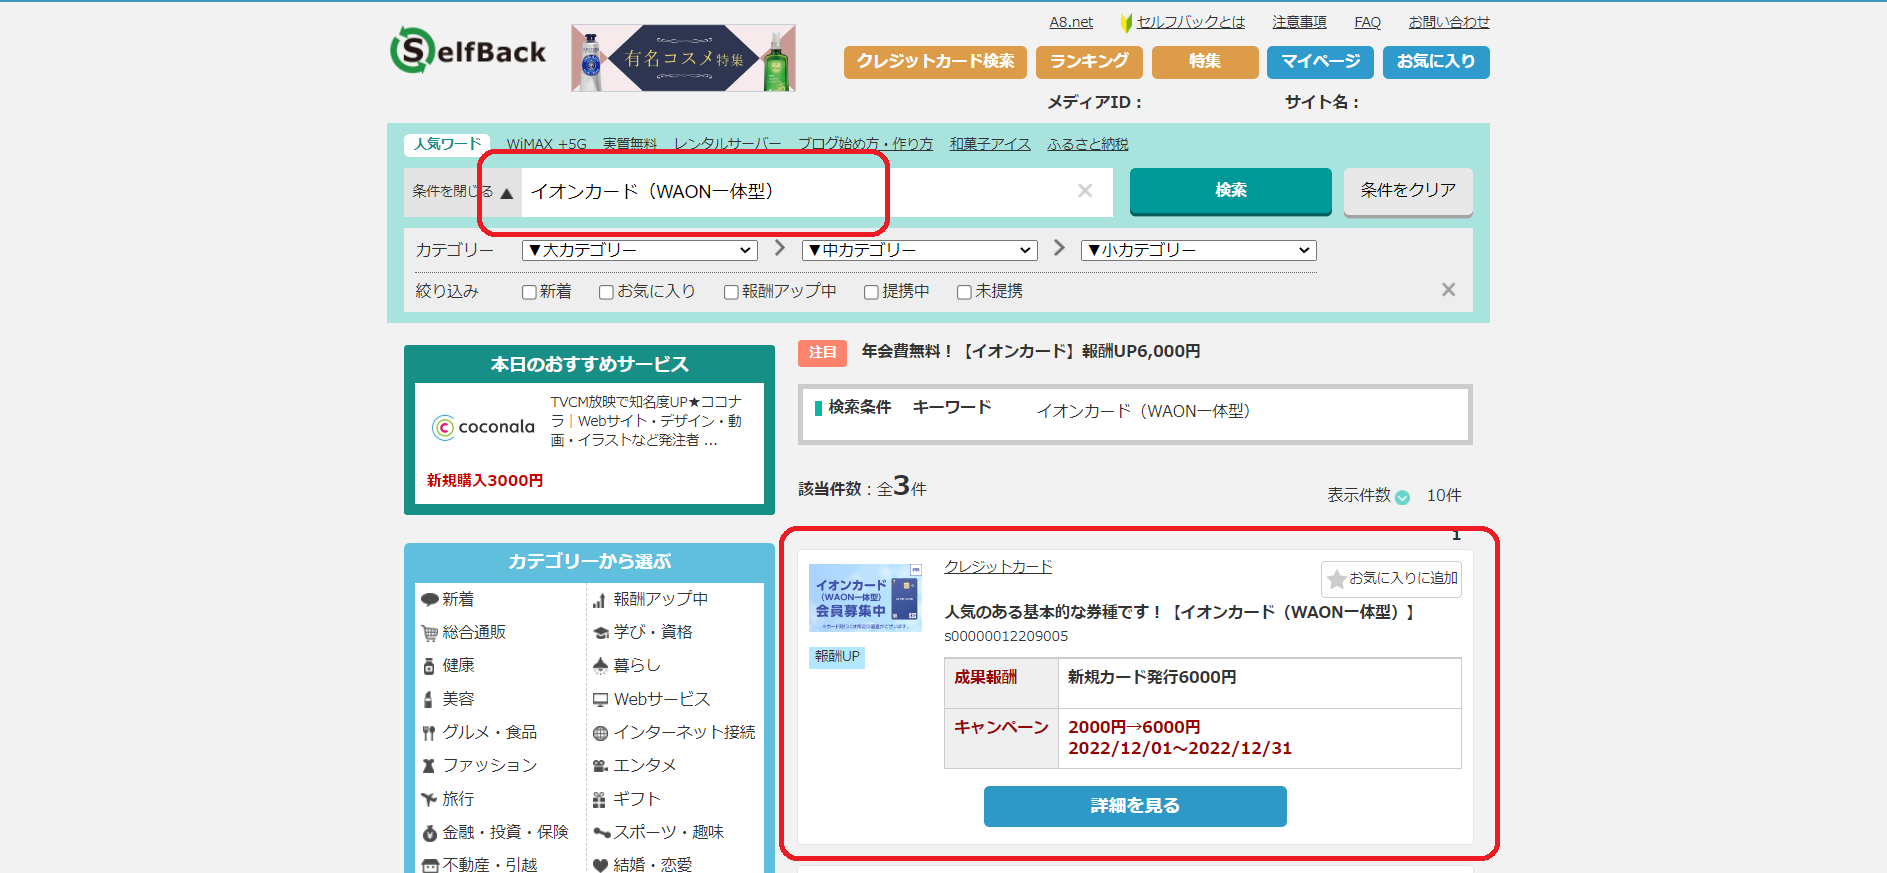Image resolution: width=1887 pixels, height=873 pixels.
Task: Click popular word レンタルサーバー
Action: pos(727,144)
